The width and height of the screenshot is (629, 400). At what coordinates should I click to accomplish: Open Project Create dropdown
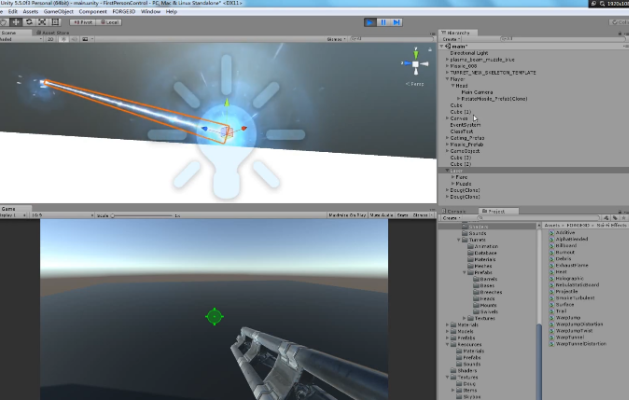click(451, 218)
